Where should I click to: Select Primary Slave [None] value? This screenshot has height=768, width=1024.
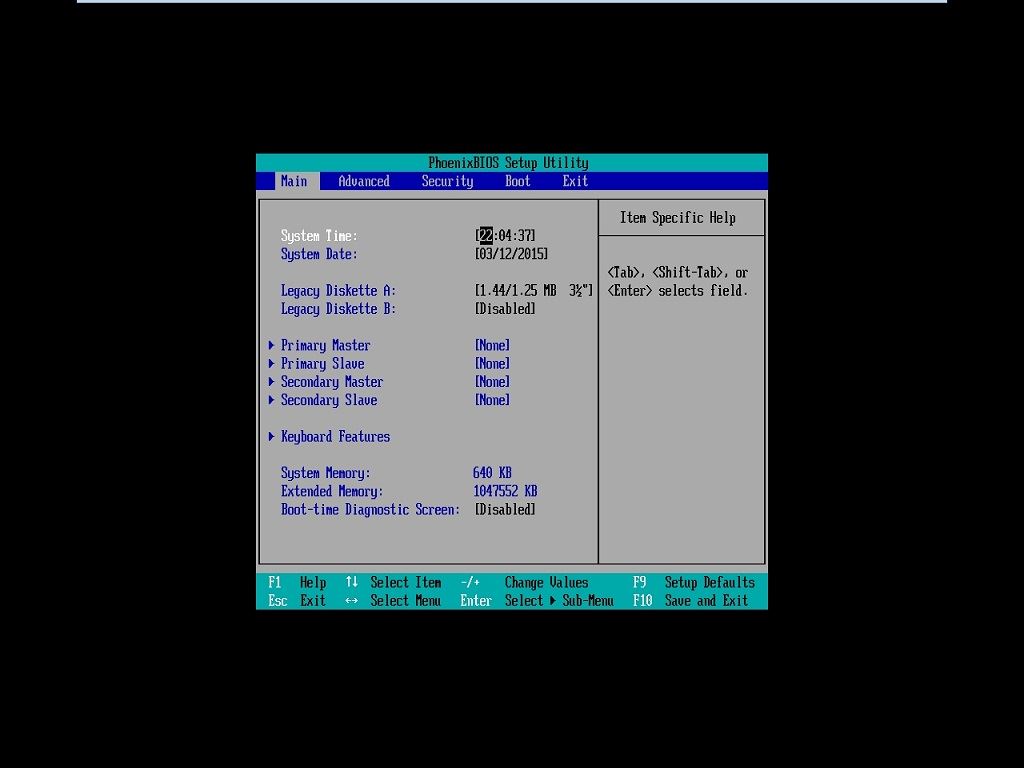(x=492, y=364)
